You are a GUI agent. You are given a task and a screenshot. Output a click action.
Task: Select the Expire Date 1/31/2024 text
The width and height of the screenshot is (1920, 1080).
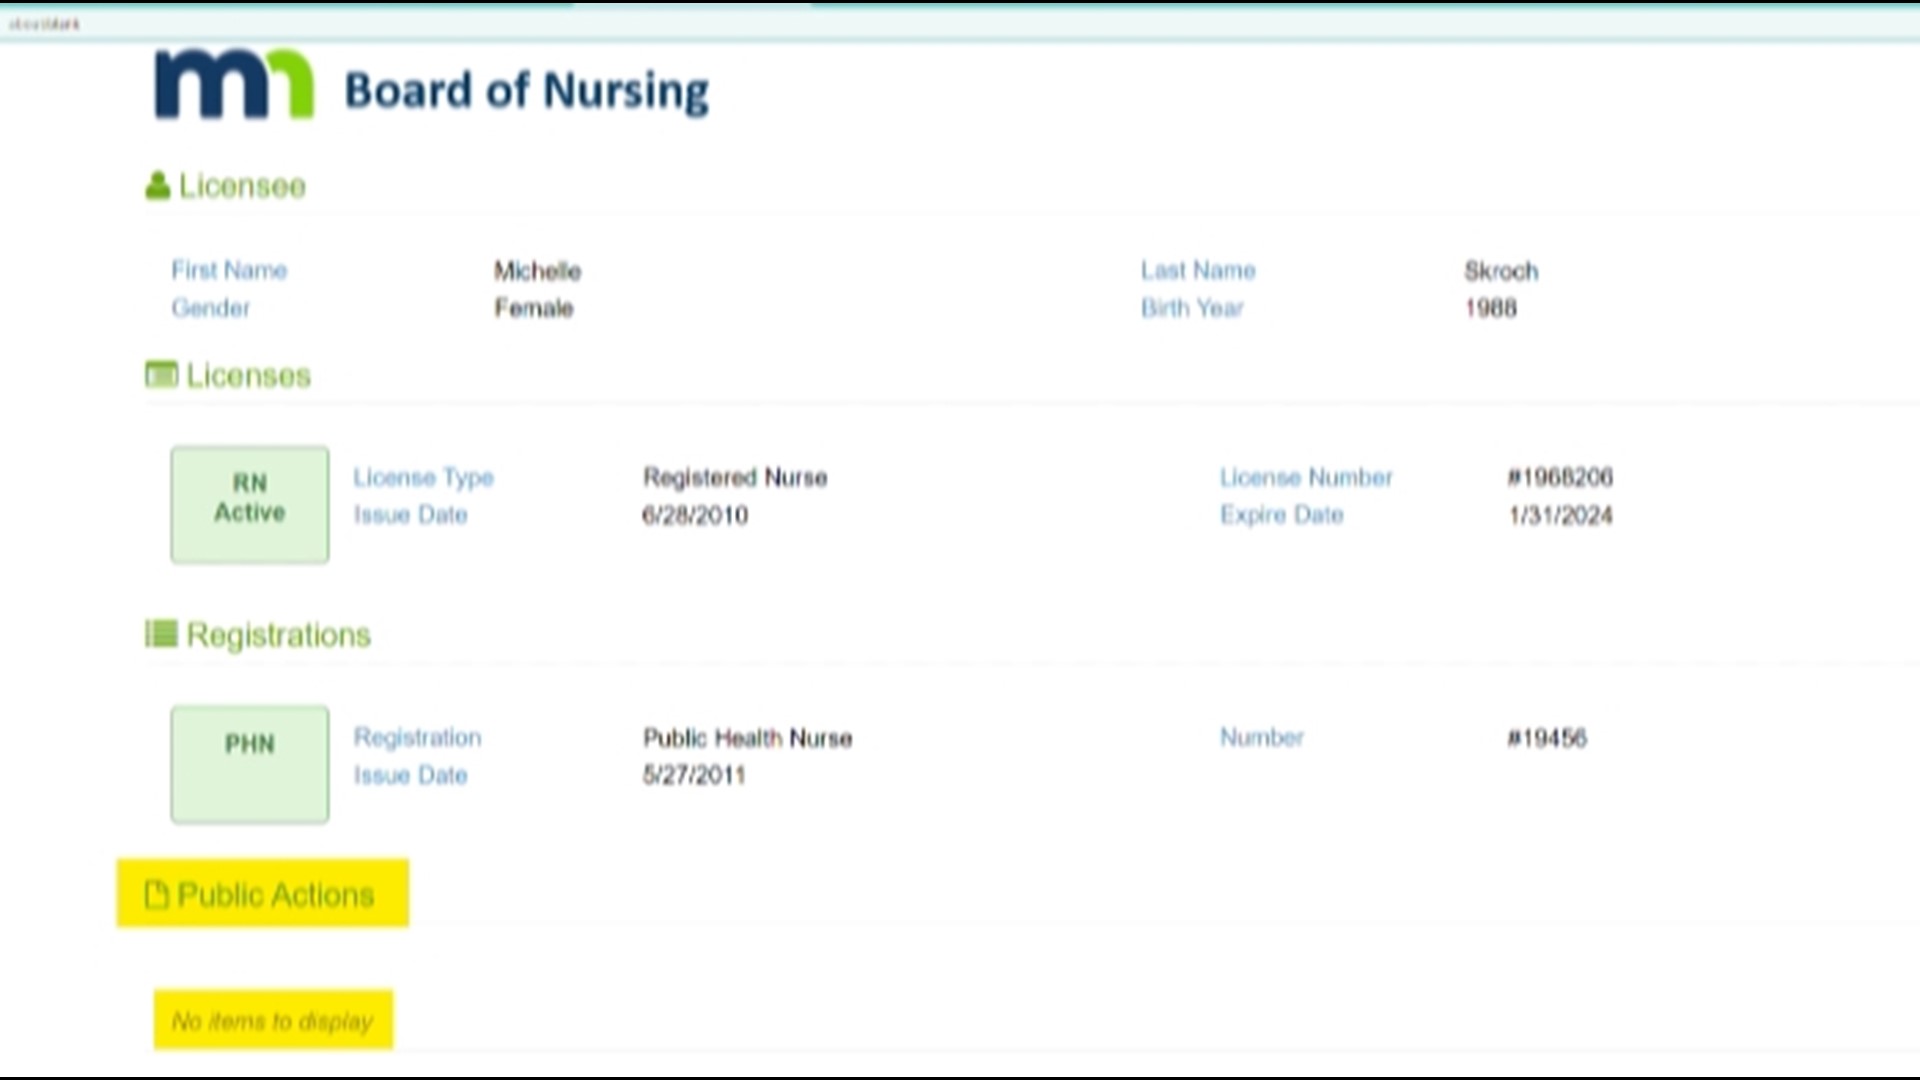point(1562,516)
